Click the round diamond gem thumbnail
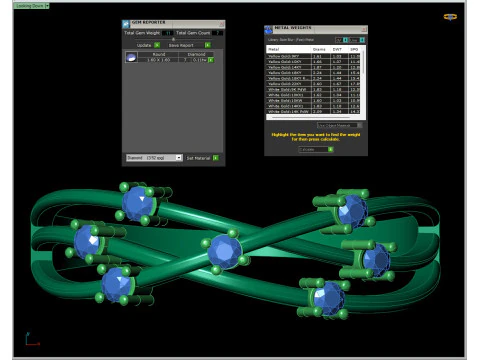Screen dimensions: 480x360 point(131,57)
